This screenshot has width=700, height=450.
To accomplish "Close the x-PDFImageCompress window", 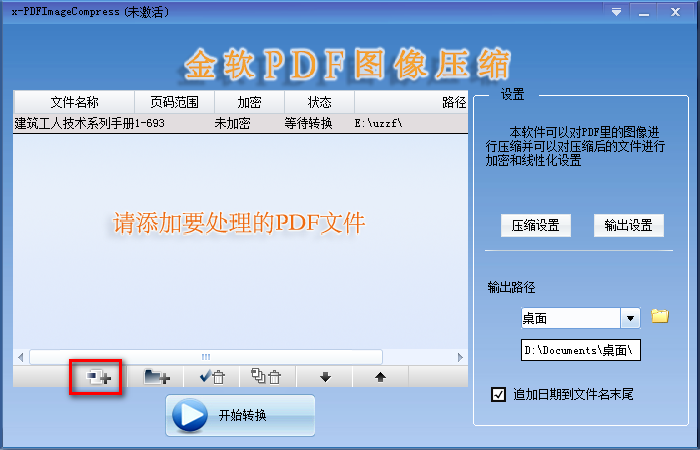I will click(675, 12).
